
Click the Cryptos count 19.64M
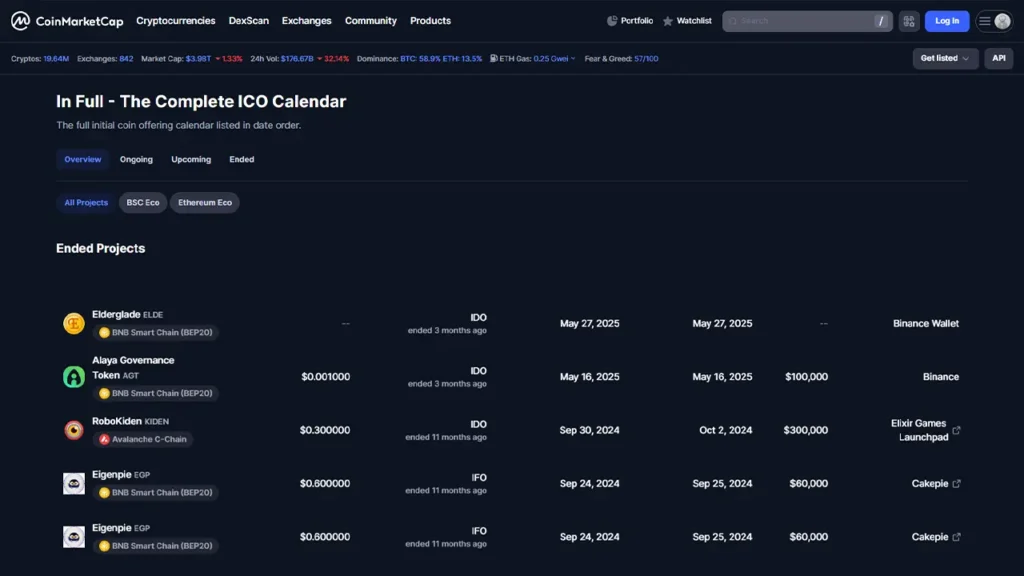56,59
